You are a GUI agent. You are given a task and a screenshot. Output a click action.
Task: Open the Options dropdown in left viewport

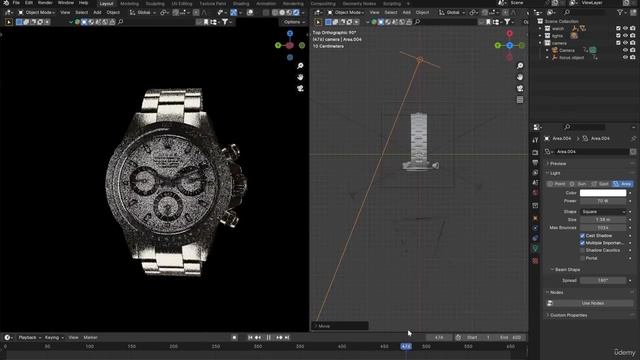(x=293, y=22)
